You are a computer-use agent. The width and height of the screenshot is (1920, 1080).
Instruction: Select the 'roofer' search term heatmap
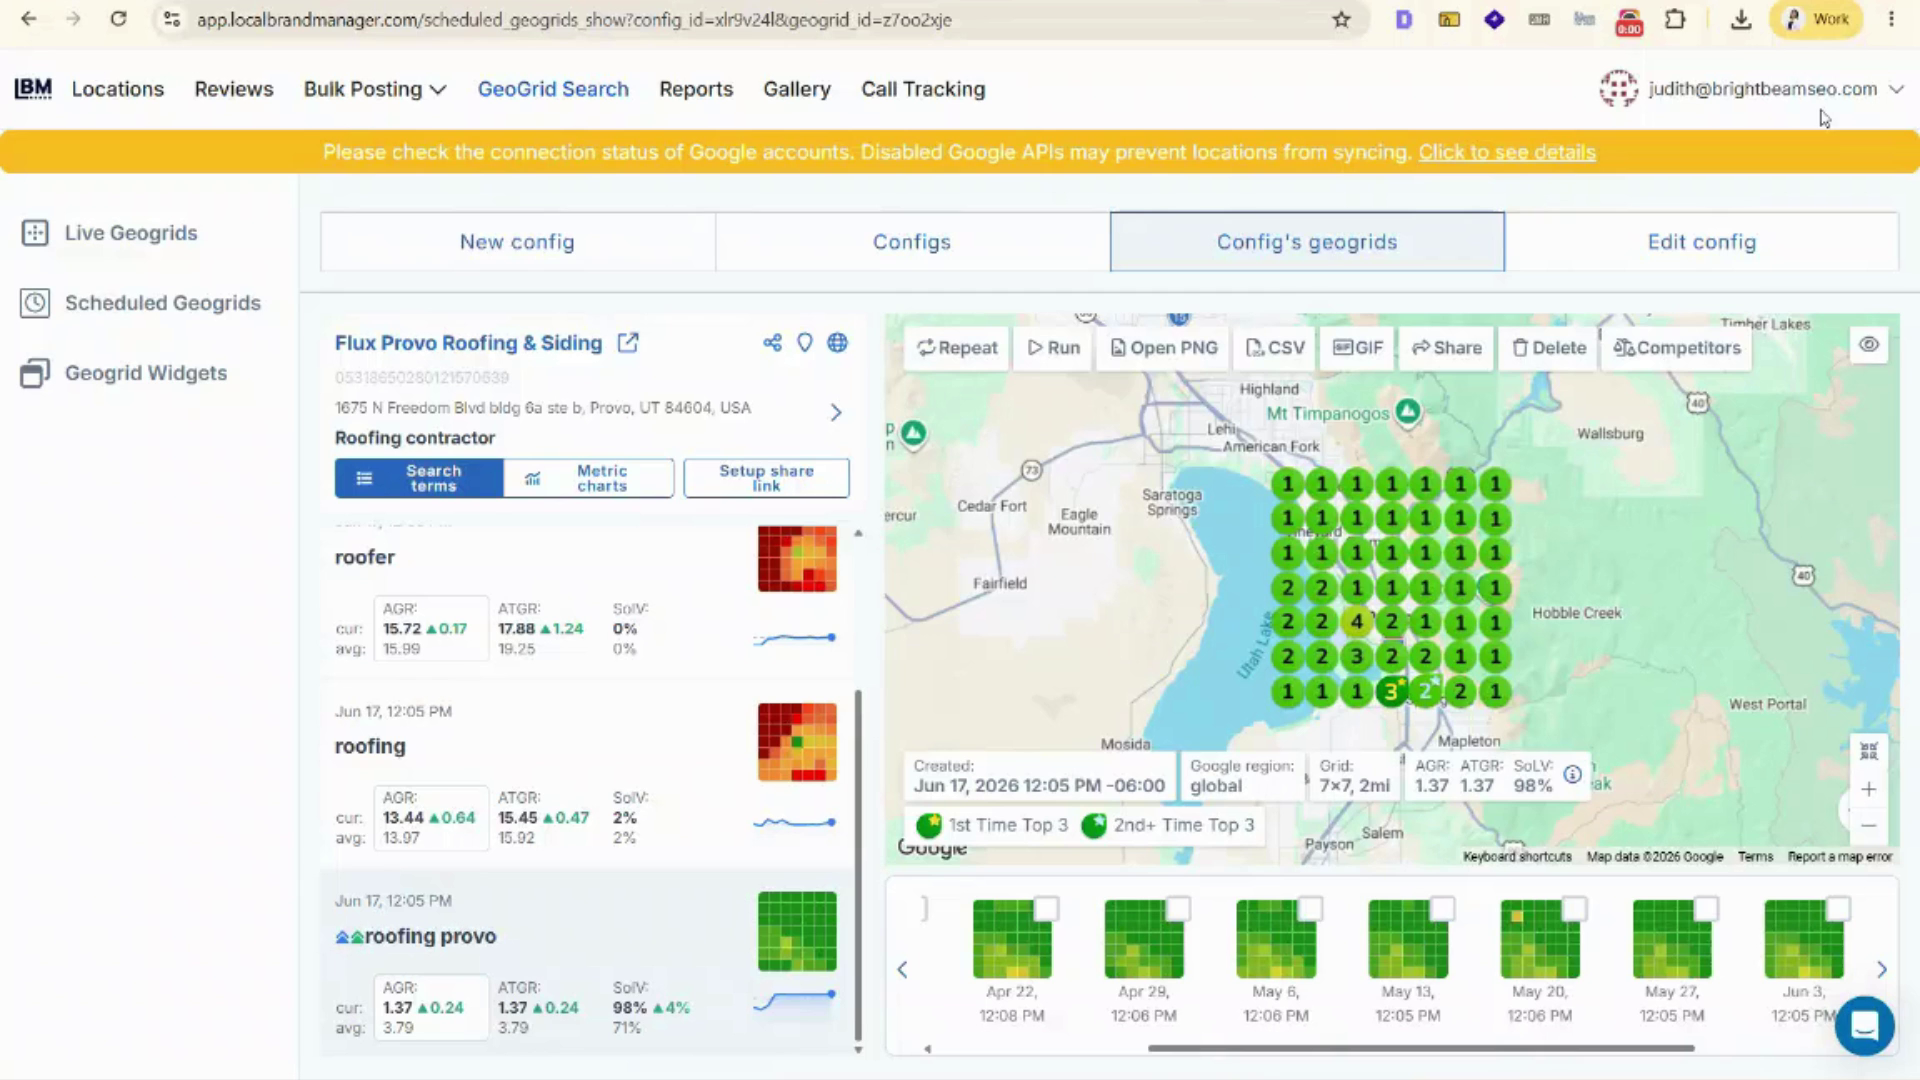click(x=797, y=558)
